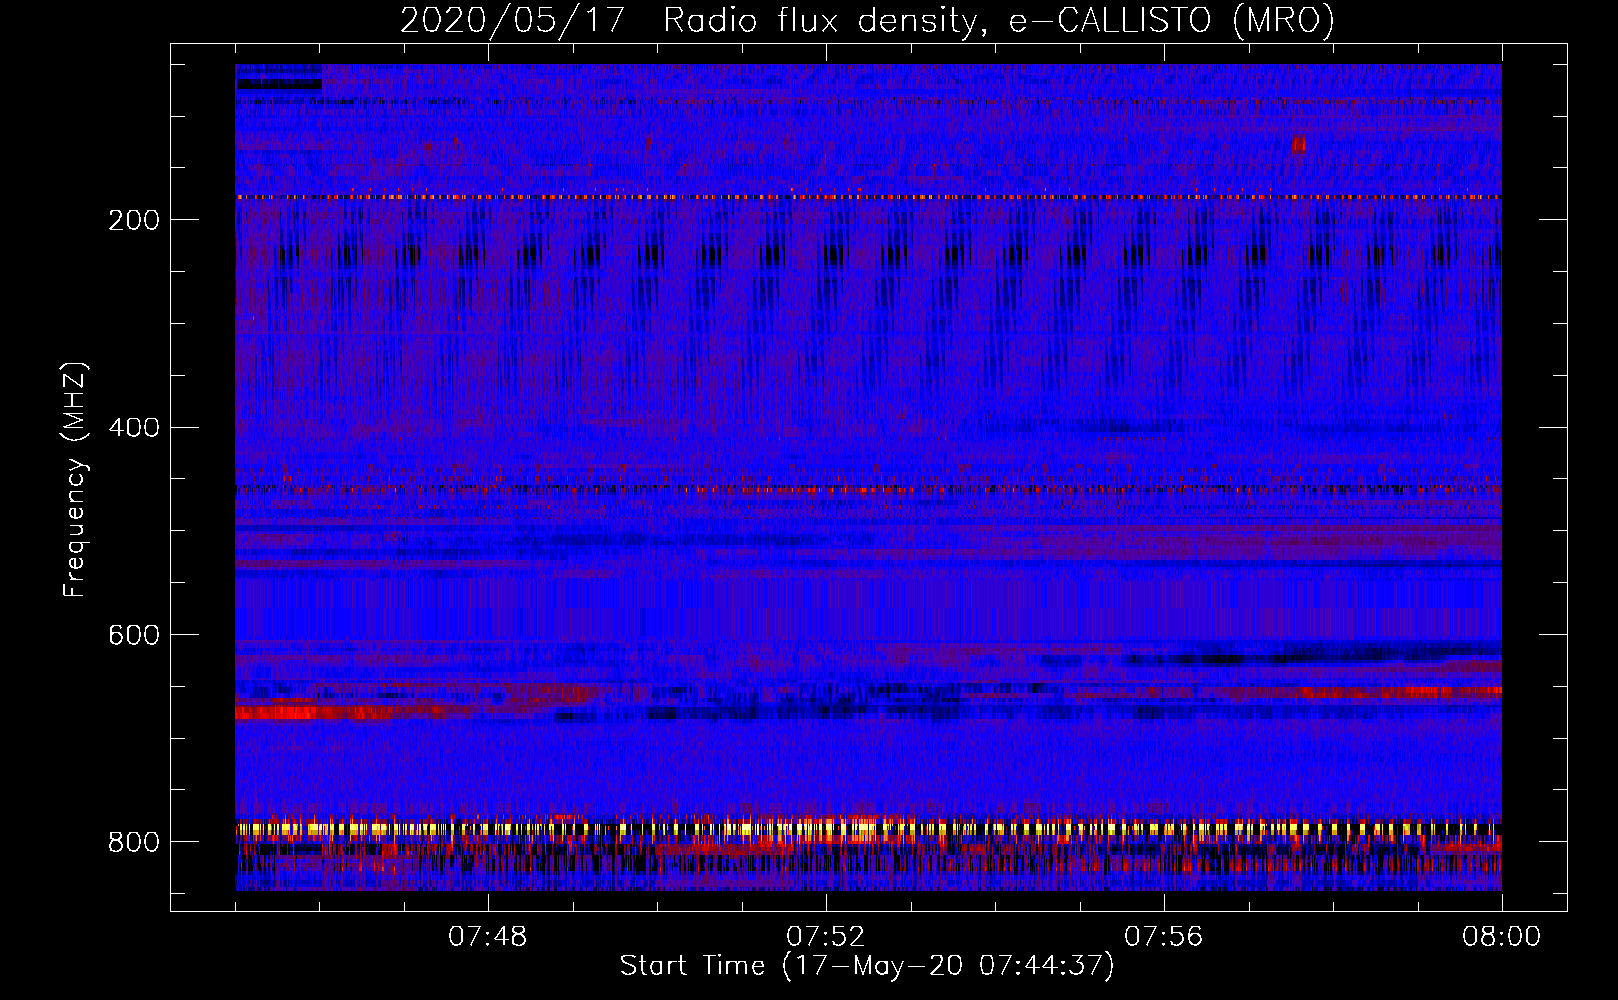The image size is (1618, 1000).
Task: Click the bright red burst near 680 MHz
Action: click(x=315, y=713)
